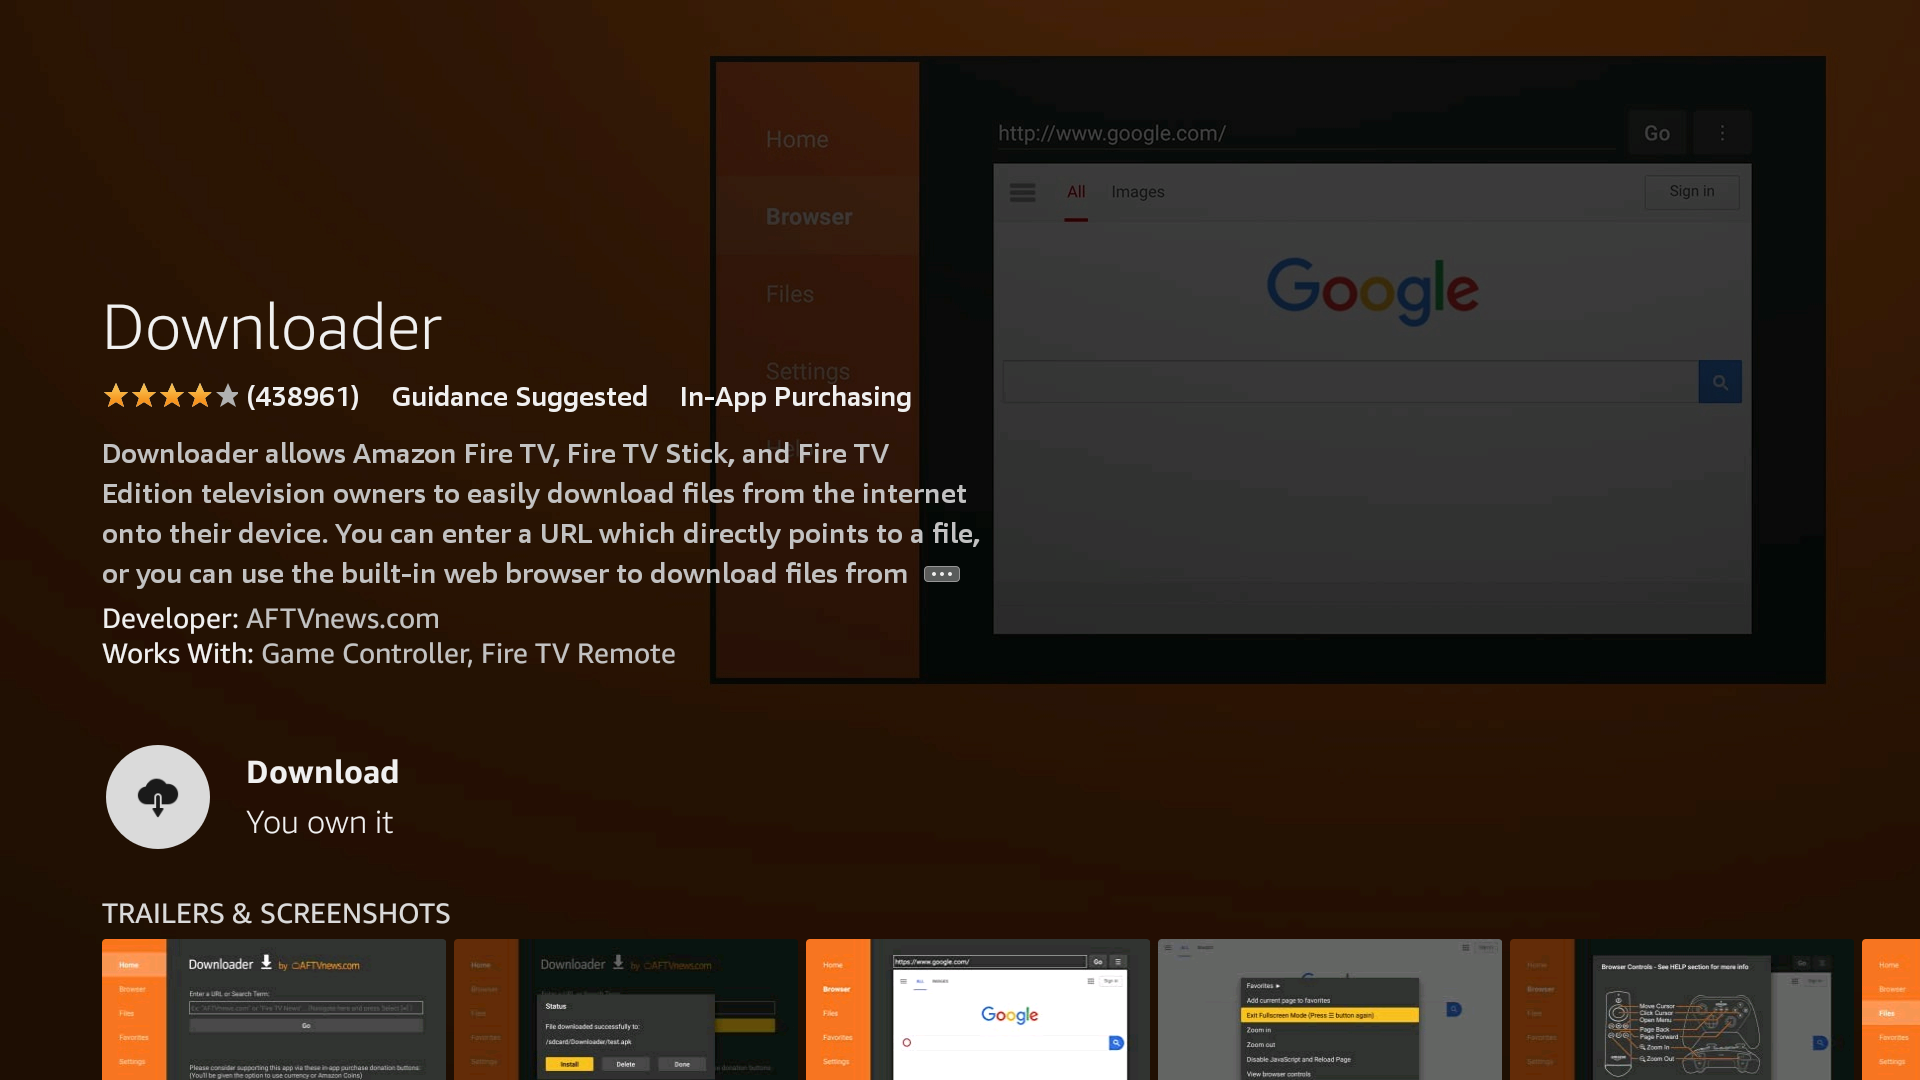The width and height of the screenshot is (1920, 1080).
Task: Select the Files menu item in sidebar
Action: (x=790, y=293)
